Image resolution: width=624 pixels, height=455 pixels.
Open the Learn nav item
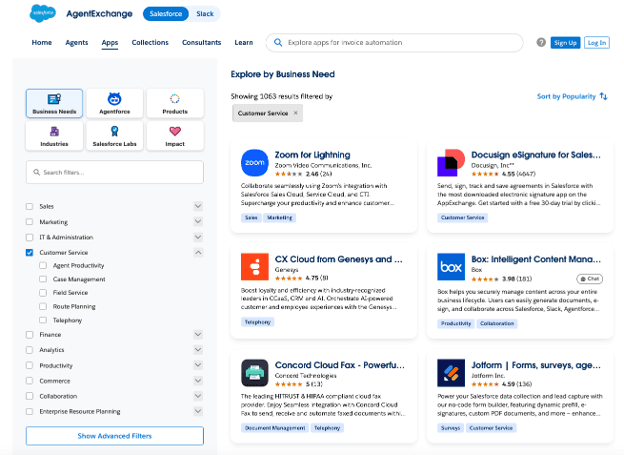tap(244, 43)
